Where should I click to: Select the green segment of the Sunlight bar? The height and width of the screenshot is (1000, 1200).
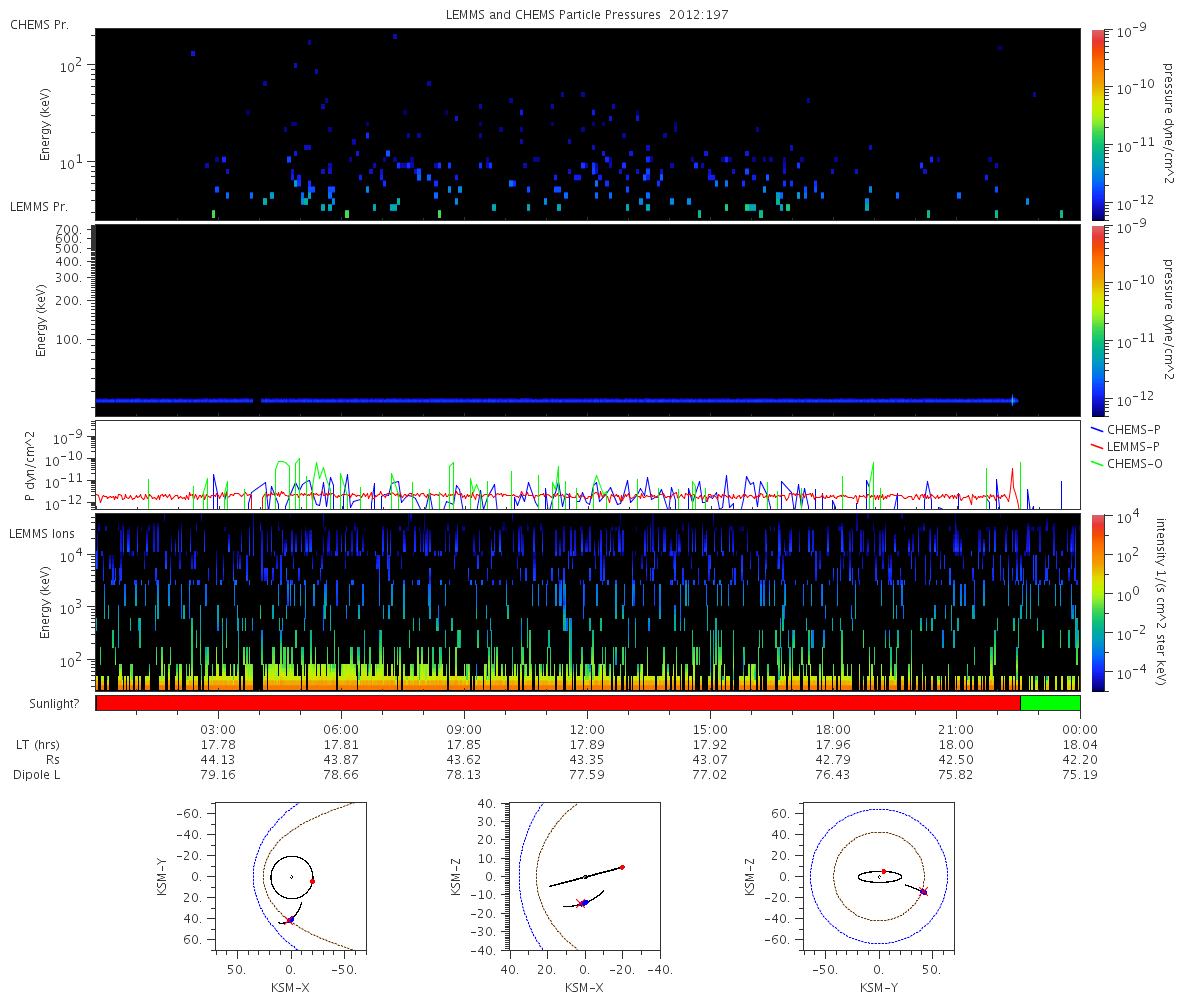click(x=1050, y=703)
